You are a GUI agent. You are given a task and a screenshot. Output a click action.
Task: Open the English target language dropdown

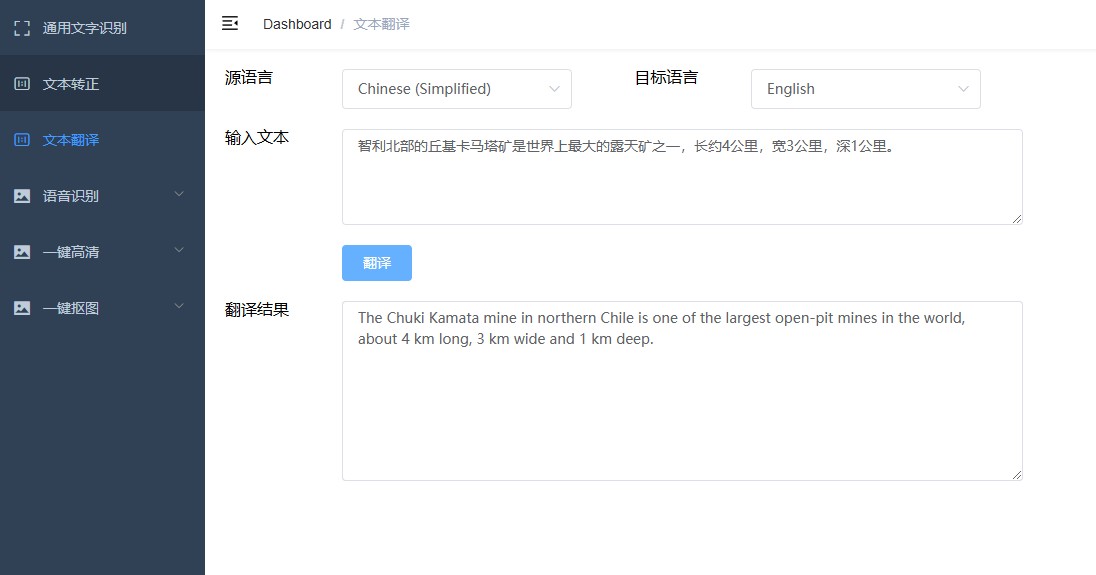(865, 89)
